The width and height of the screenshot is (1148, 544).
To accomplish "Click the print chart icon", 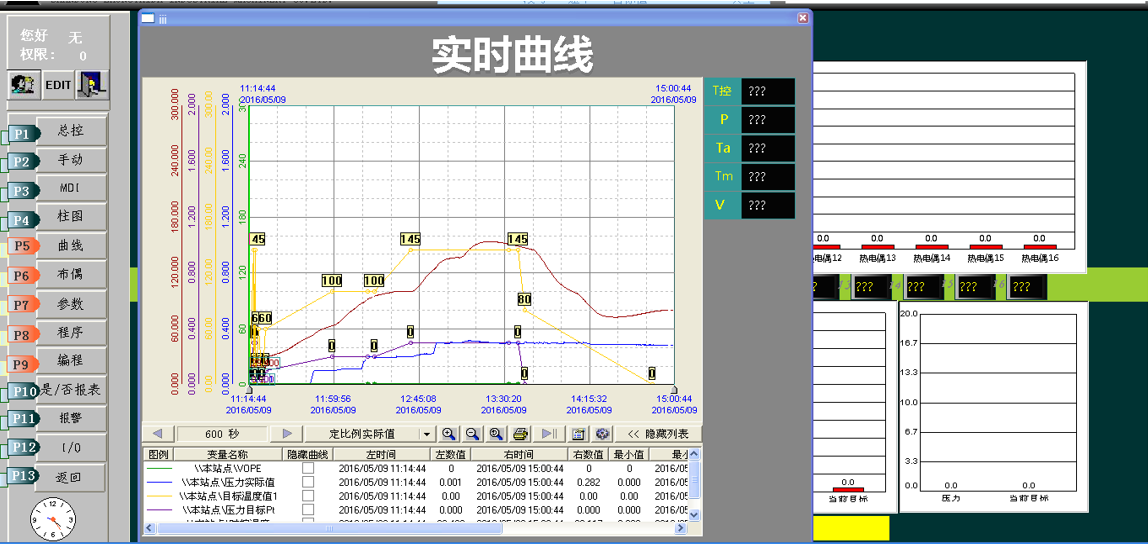I will pyautogui.click(x=520, y=433).
